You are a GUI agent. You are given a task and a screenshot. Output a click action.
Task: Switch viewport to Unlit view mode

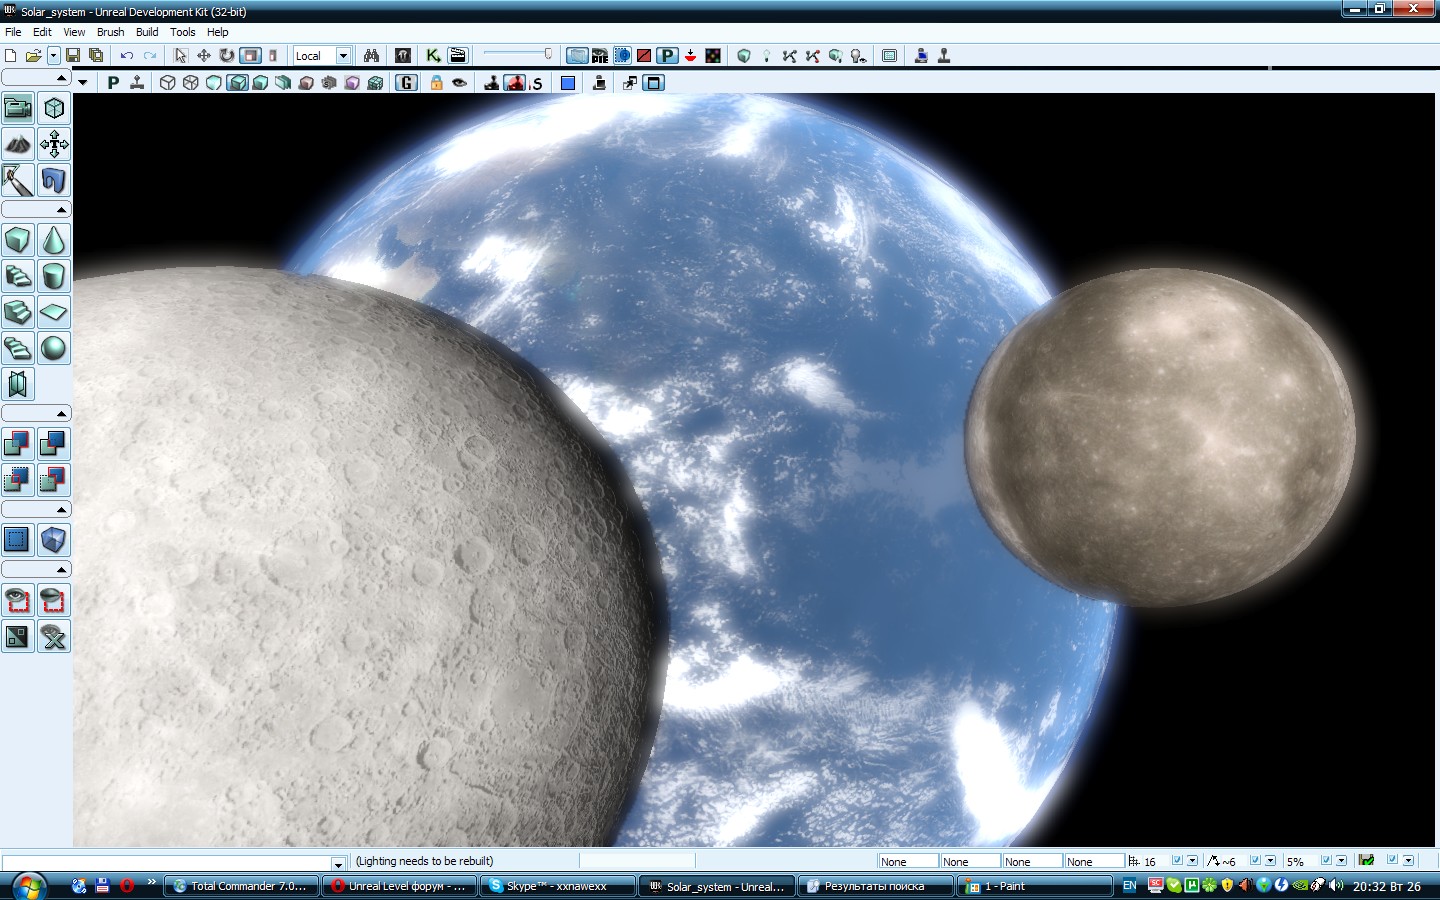tap(214, 83)
